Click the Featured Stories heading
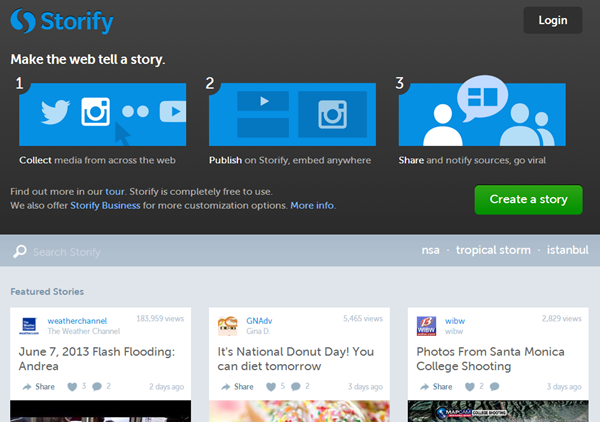The height and width of the screenshot is (422, 600). [47, 292]
